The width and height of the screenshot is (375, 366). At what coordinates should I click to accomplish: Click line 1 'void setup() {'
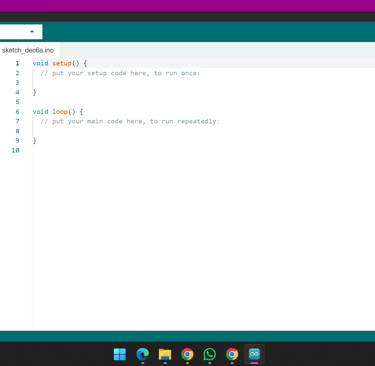click(60, 63)
